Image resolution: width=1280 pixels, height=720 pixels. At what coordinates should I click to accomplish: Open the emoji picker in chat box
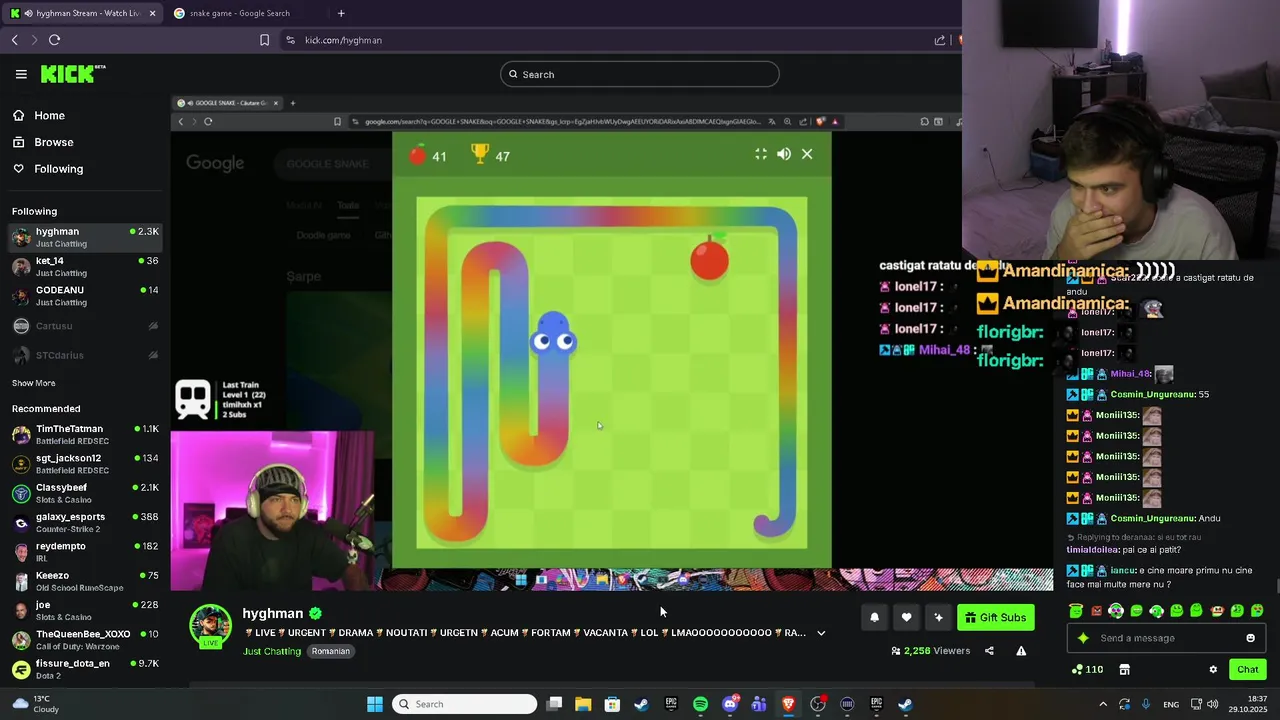(x=1250, y=638)
